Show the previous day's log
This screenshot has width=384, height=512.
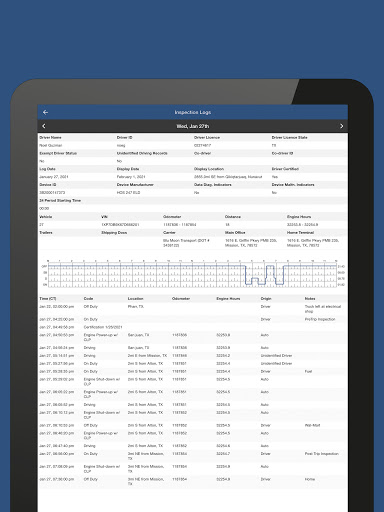[44, 126]
